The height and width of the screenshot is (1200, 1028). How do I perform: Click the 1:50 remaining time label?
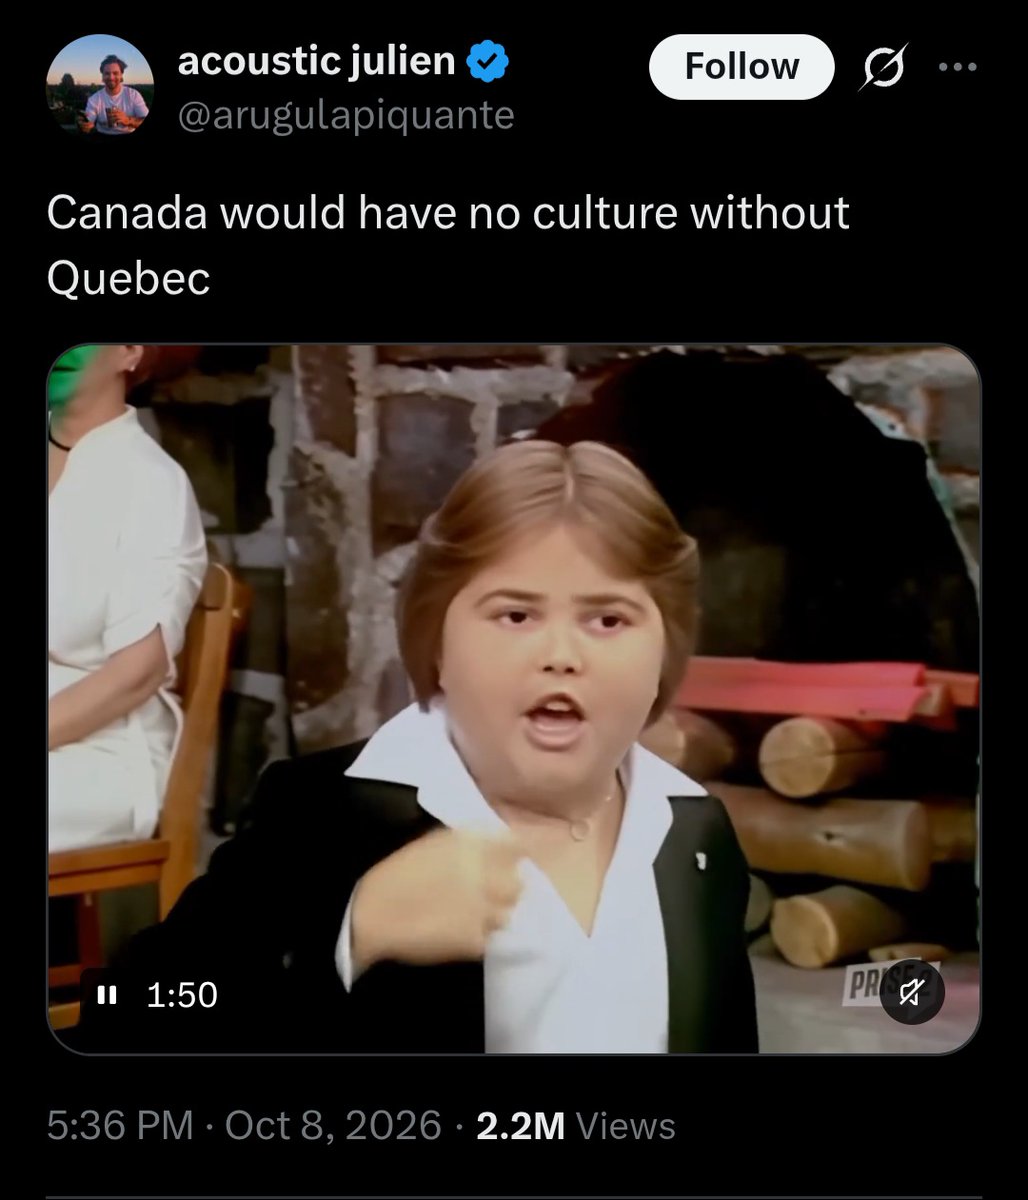click(181, 994)
